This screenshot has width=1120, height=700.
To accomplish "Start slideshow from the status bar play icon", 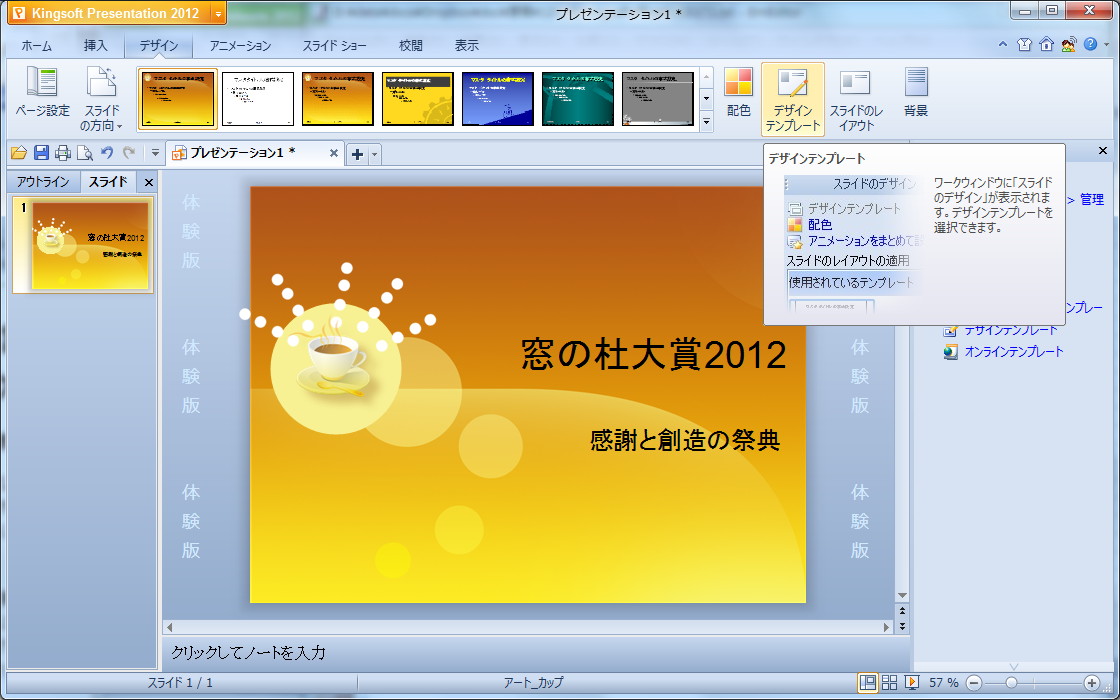I will pyautogui.click(x=912, y=683).
